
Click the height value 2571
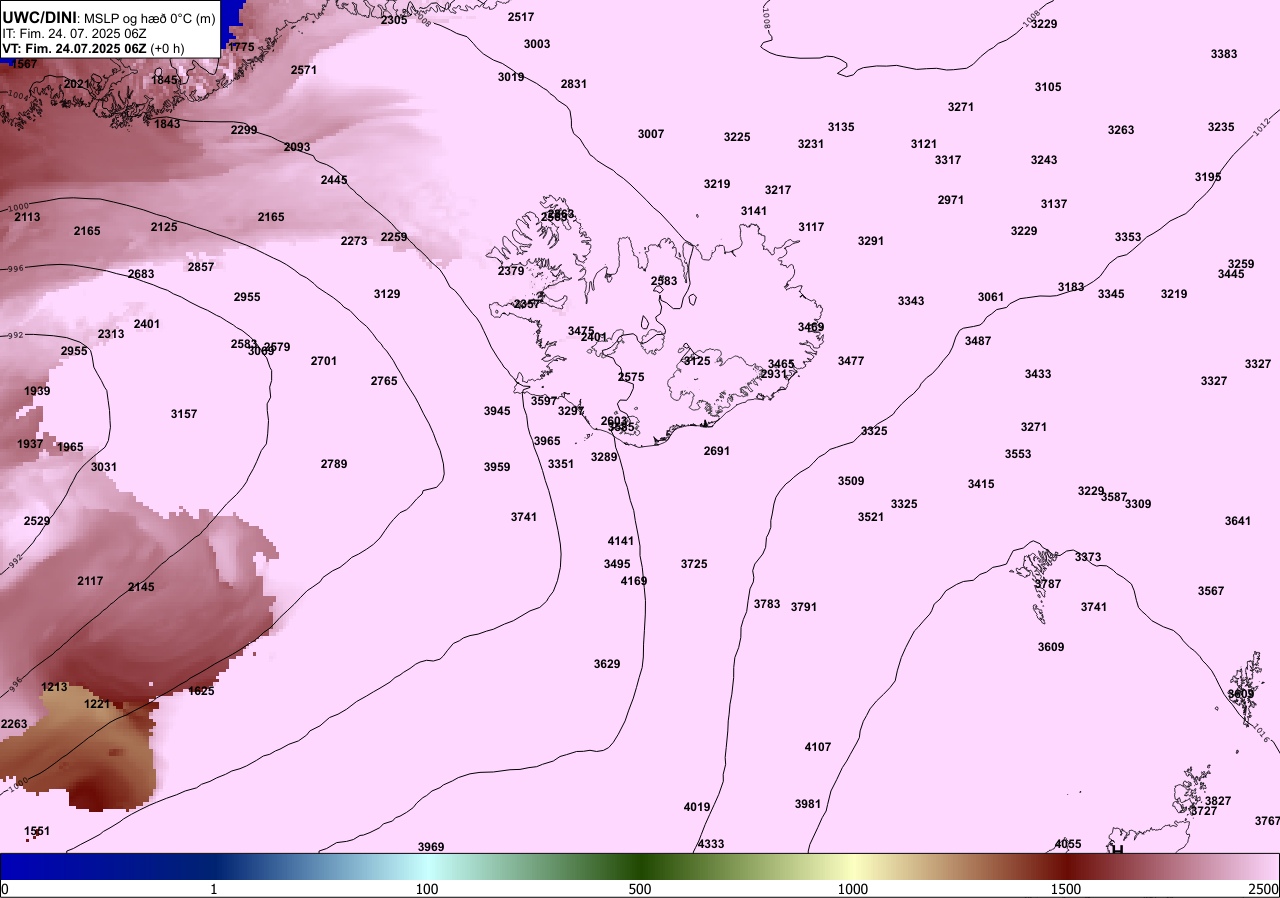pyautogui.click(x=304, y=70)
